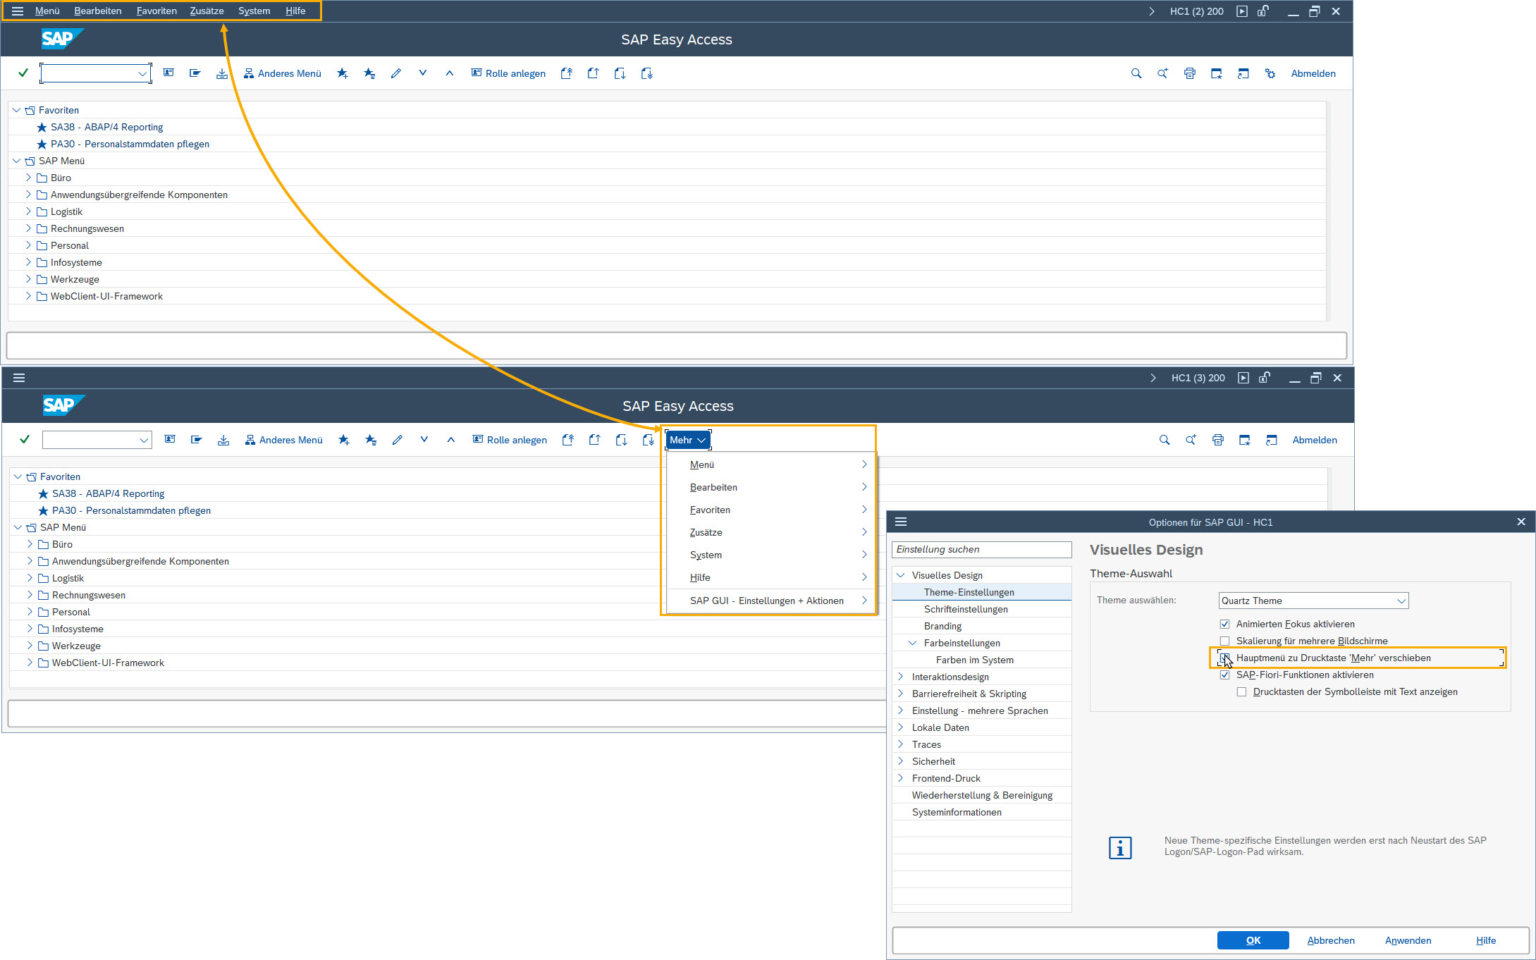Open the Zusätze menu
The width and height of the screenshot is (1536, 960).
[x=206, y=11]
